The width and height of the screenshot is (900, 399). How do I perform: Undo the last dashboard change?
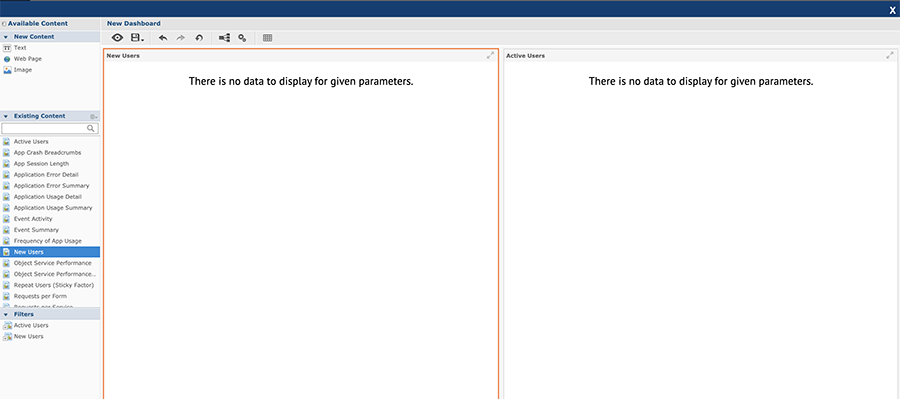pos(163,38)
